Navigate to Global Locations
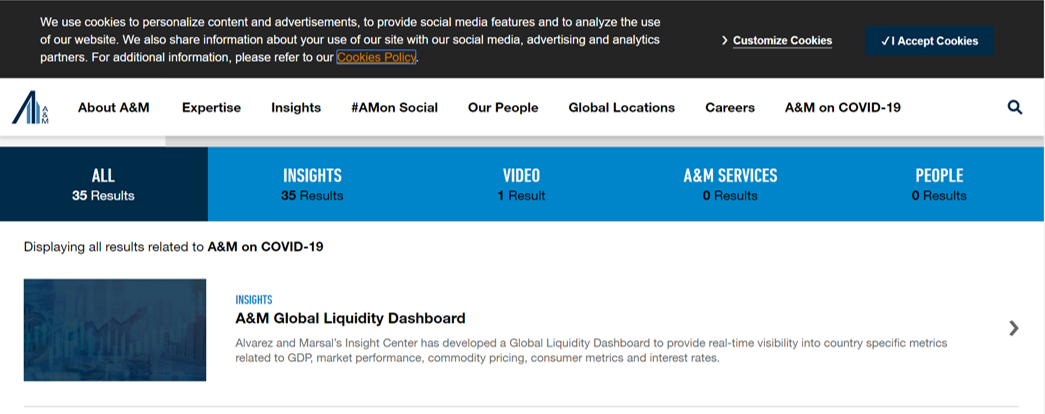Image resolution: width=1045 pixels, height=414 pixels. (x=621, y=108)
